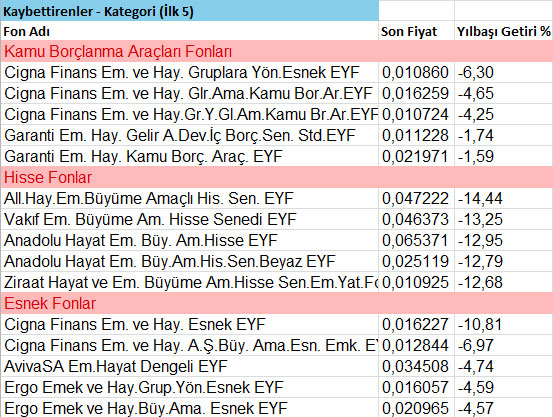Select Ergo Emek ve Hay.Büy.Ama. Esnek EYF cell
The width and height of the screenshot is (553, 417).
(190, 408)
